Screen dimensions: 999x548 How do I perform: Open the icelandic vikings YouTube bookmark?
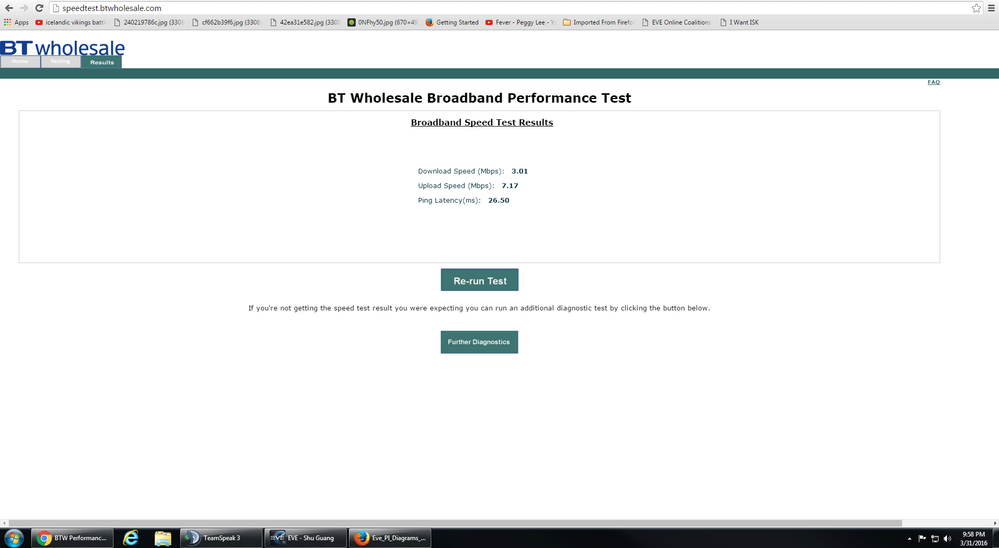pyautogui.click(x=71, y=22)
